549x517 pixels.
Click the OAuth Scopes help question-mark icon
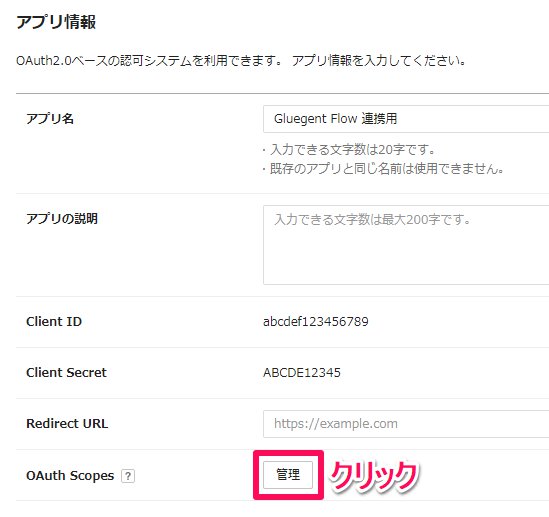(128, 476)
